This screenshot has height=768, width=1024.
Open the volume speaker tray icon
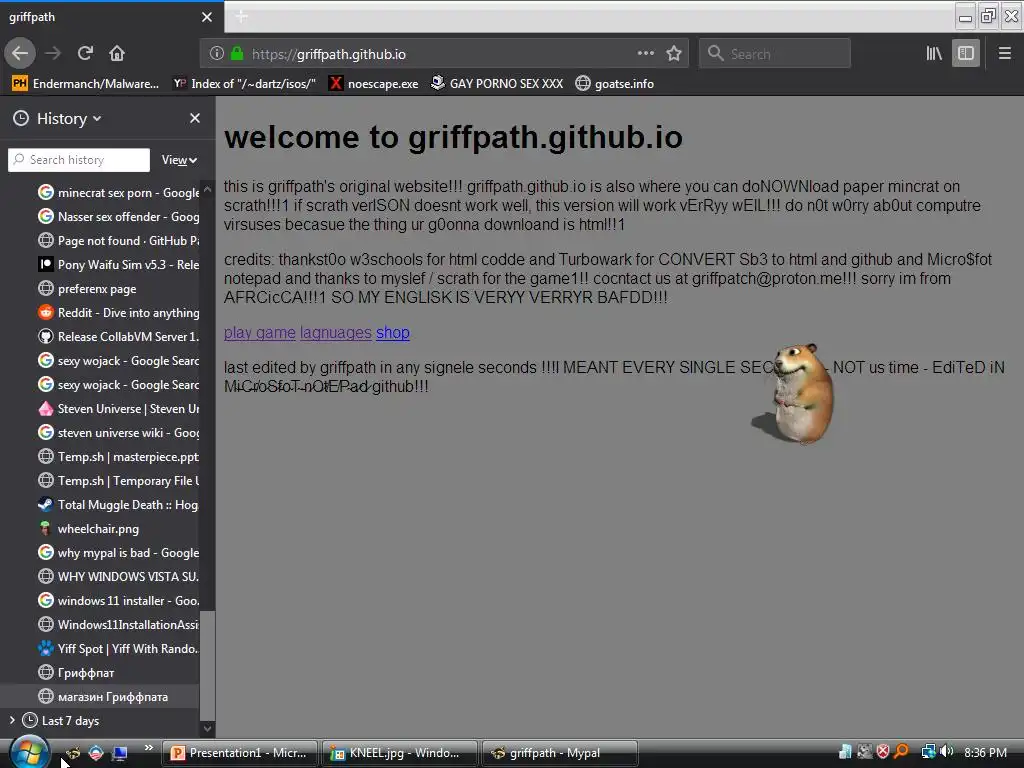click(947, 752)
